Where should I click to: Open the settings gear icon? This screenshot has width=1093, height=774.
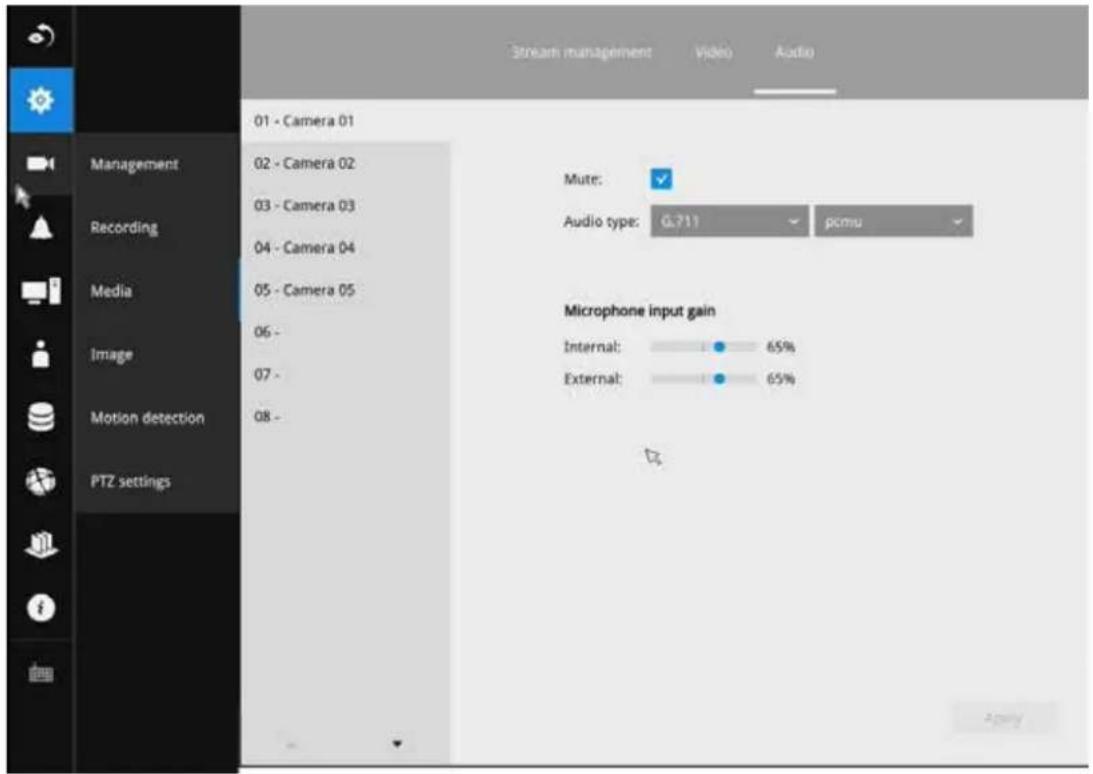[40, 100]
